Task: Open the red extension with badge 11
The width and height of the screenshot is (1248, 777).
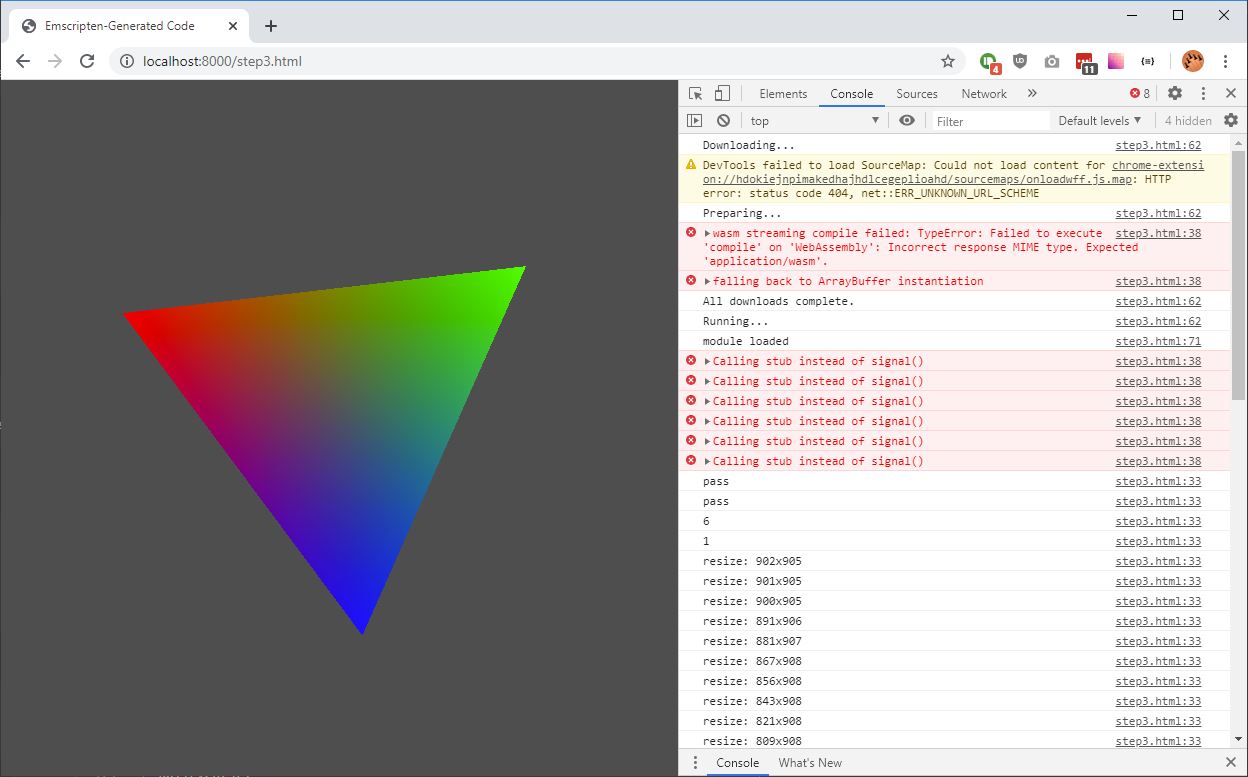Action: click(x=1085, y=62)
